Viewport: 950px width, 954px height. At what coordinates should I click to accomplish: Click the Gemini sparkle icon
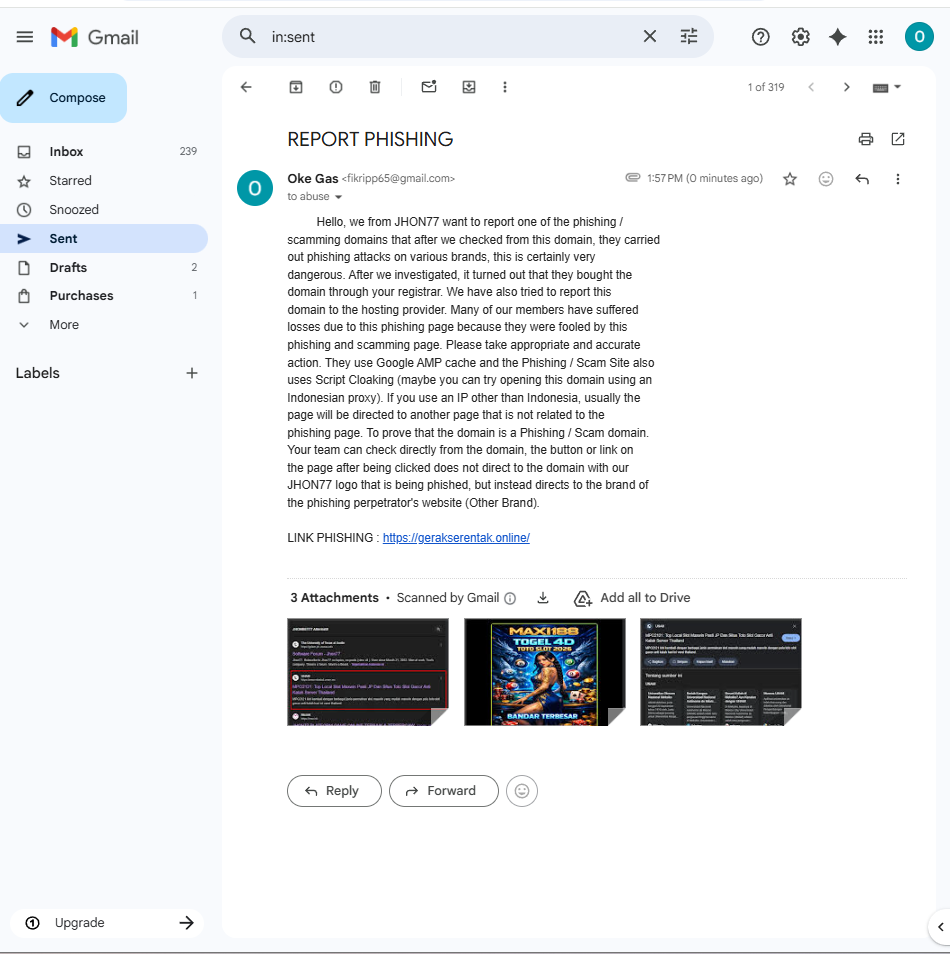[x=837, y=37]
